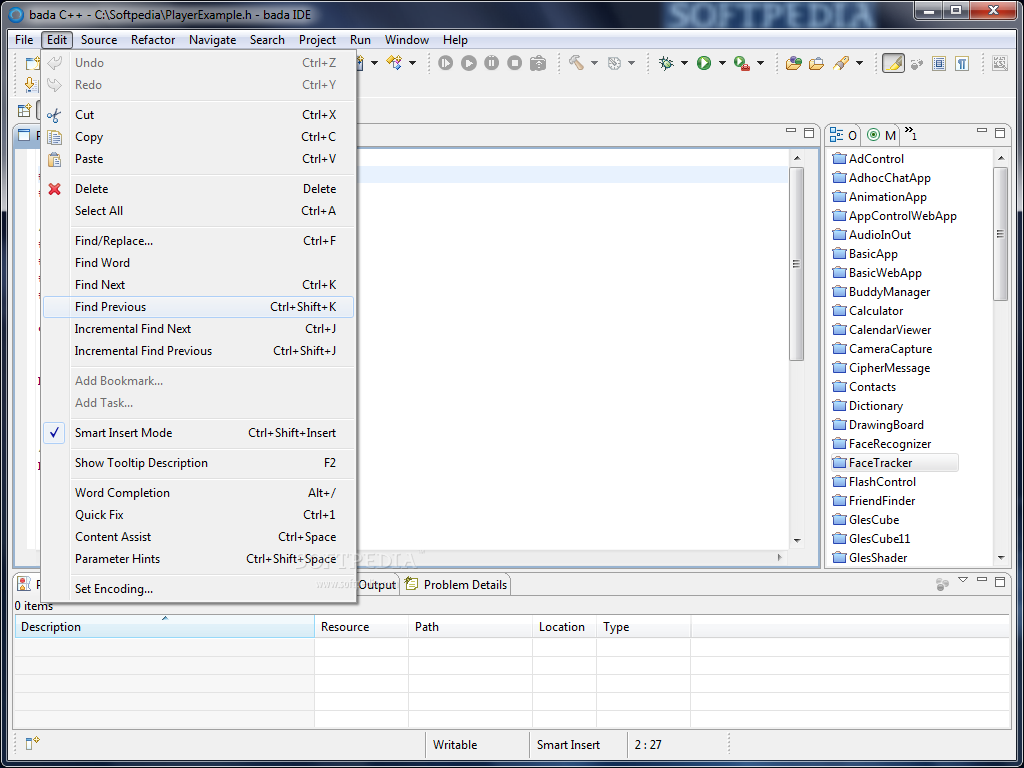
Task: Click the Run/Play debug control icon
Action: click(468, 63)
